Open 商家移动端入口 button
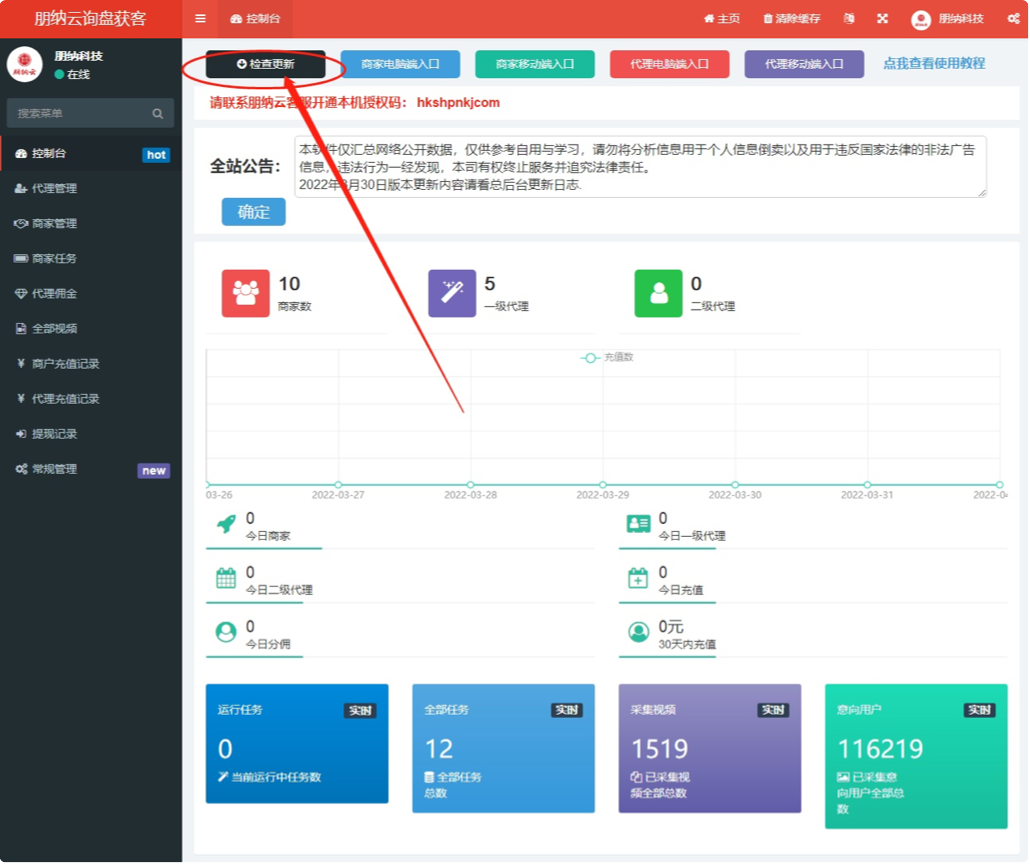The height and width of the screenshot is (864, 1030). click(535, 64)
